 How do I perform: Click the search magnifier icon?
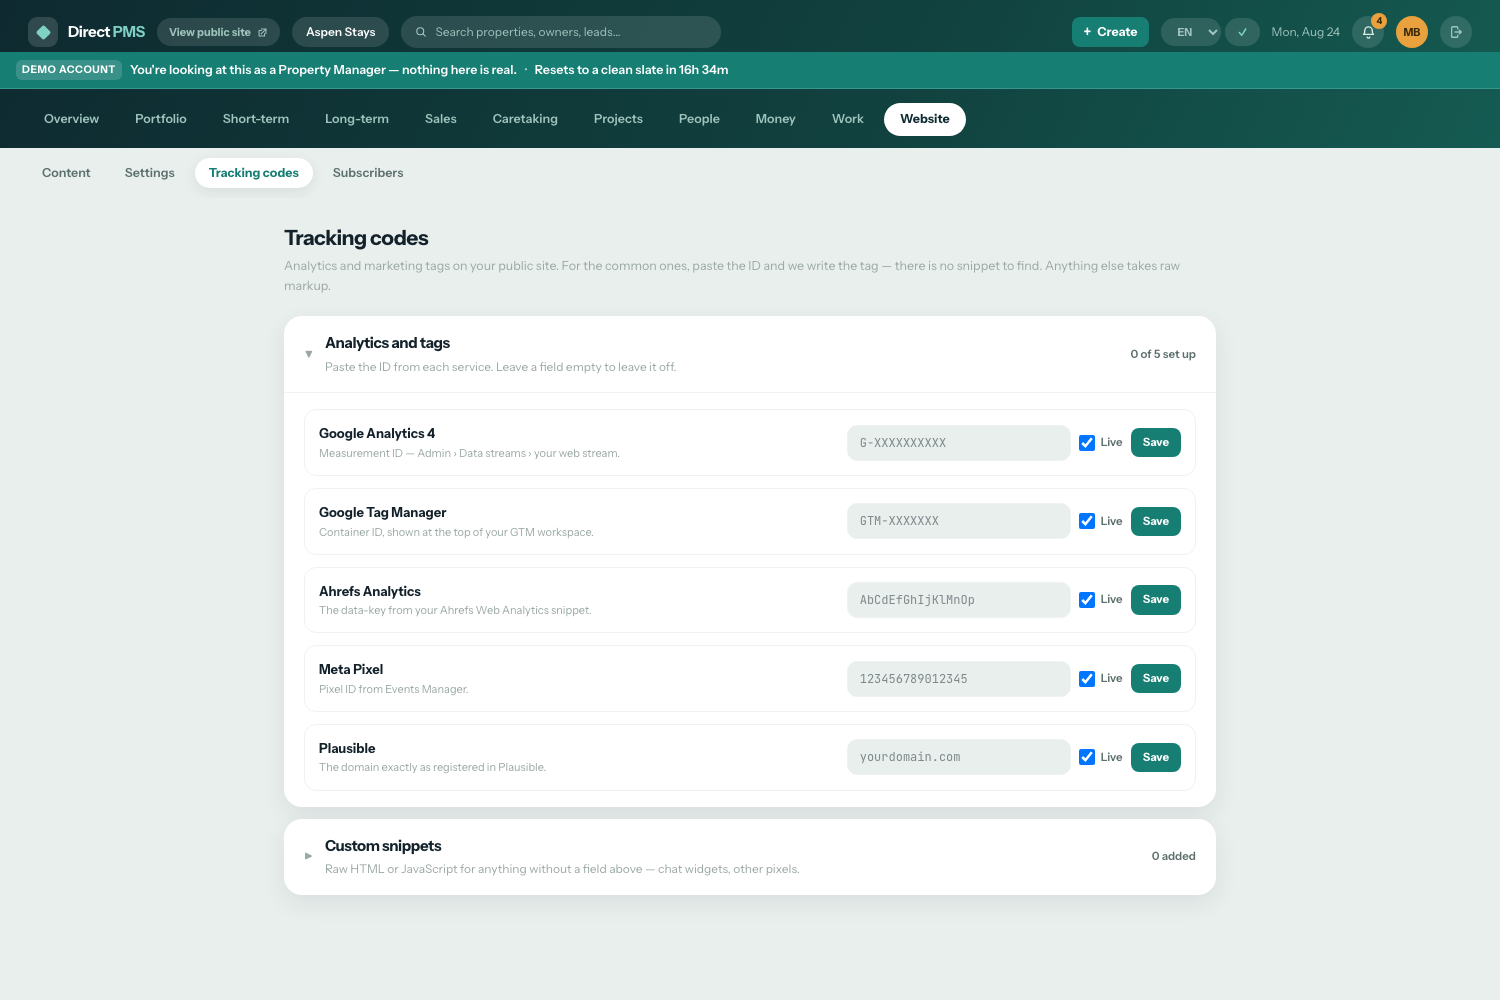421,32
